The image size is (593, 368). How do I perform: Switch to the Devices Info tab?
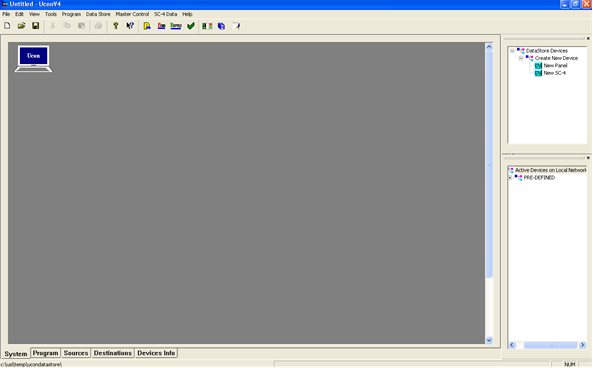156,353
